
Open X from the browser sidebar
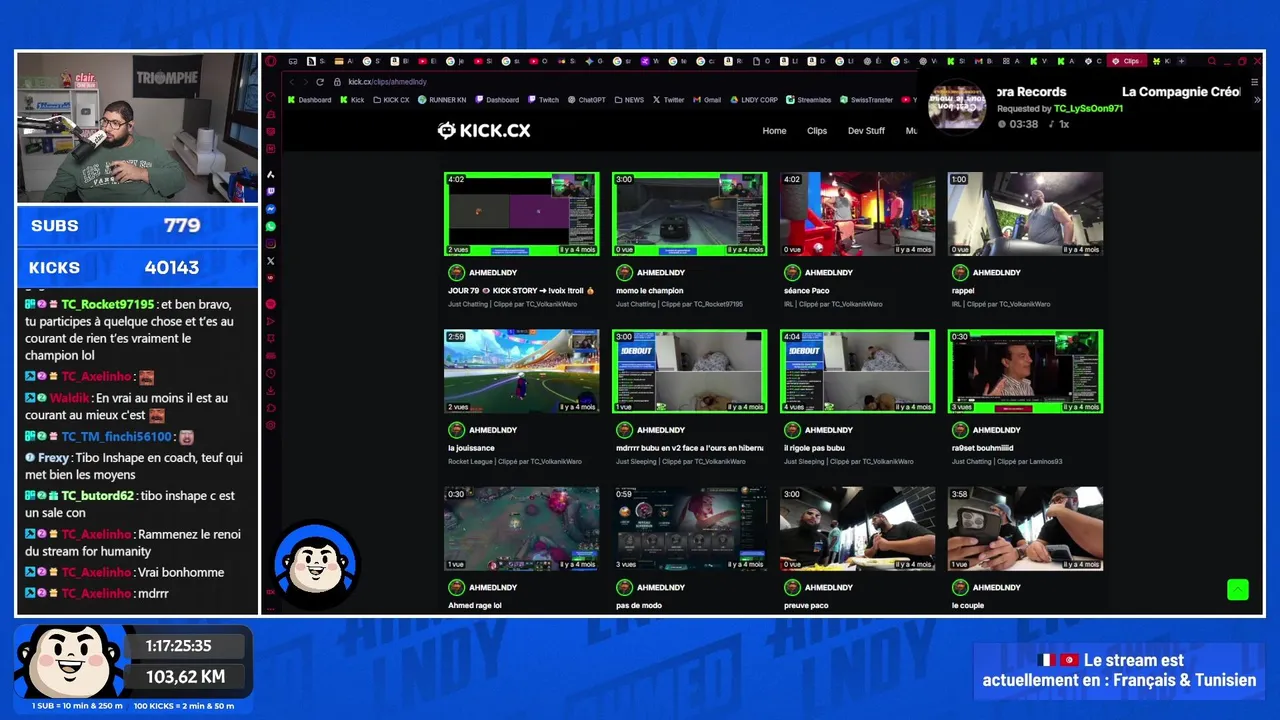[x=271, y=261]
